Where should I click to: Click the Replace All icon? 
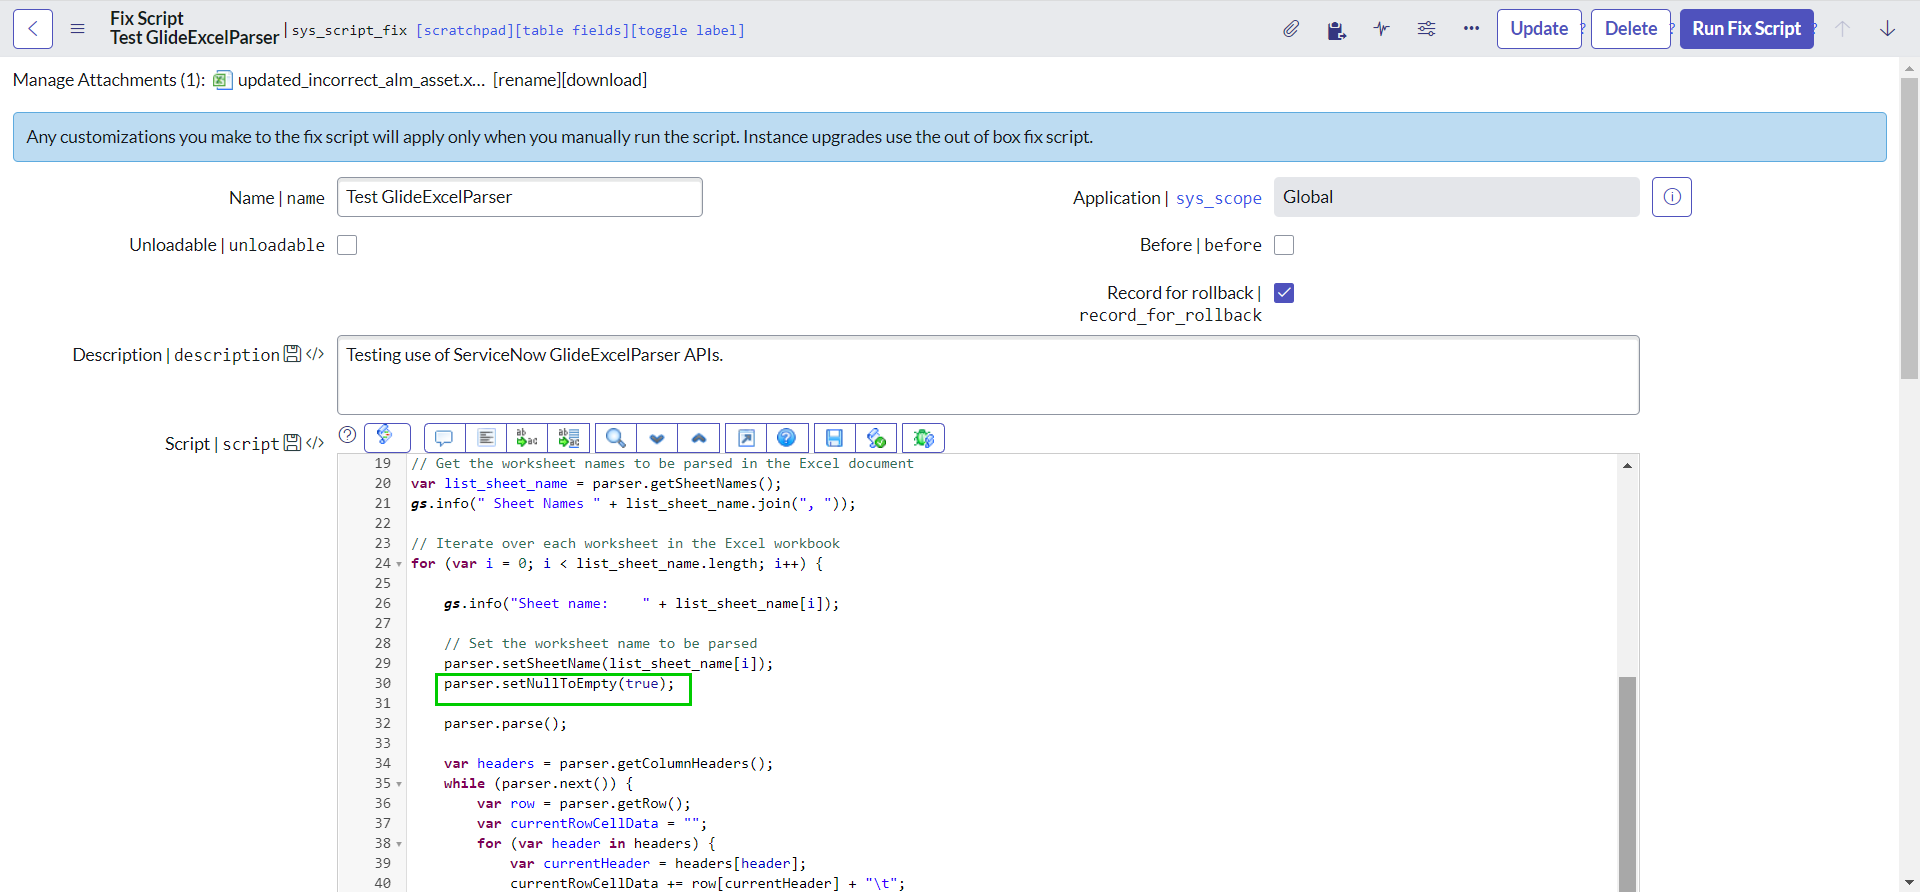click(x=569, y=438)
